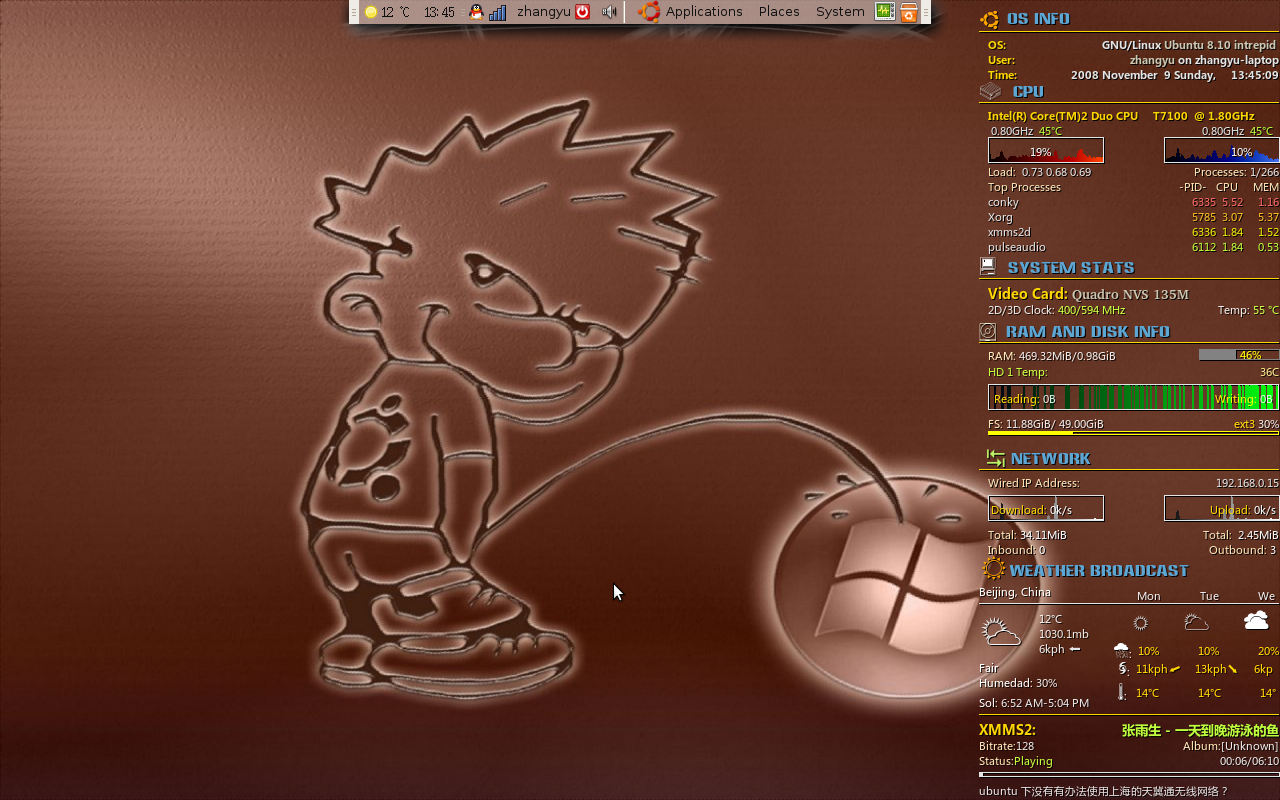The height and width of the screenshot is (800, 1280).
Task: Click the right panel grip handle
Action: 926,12
